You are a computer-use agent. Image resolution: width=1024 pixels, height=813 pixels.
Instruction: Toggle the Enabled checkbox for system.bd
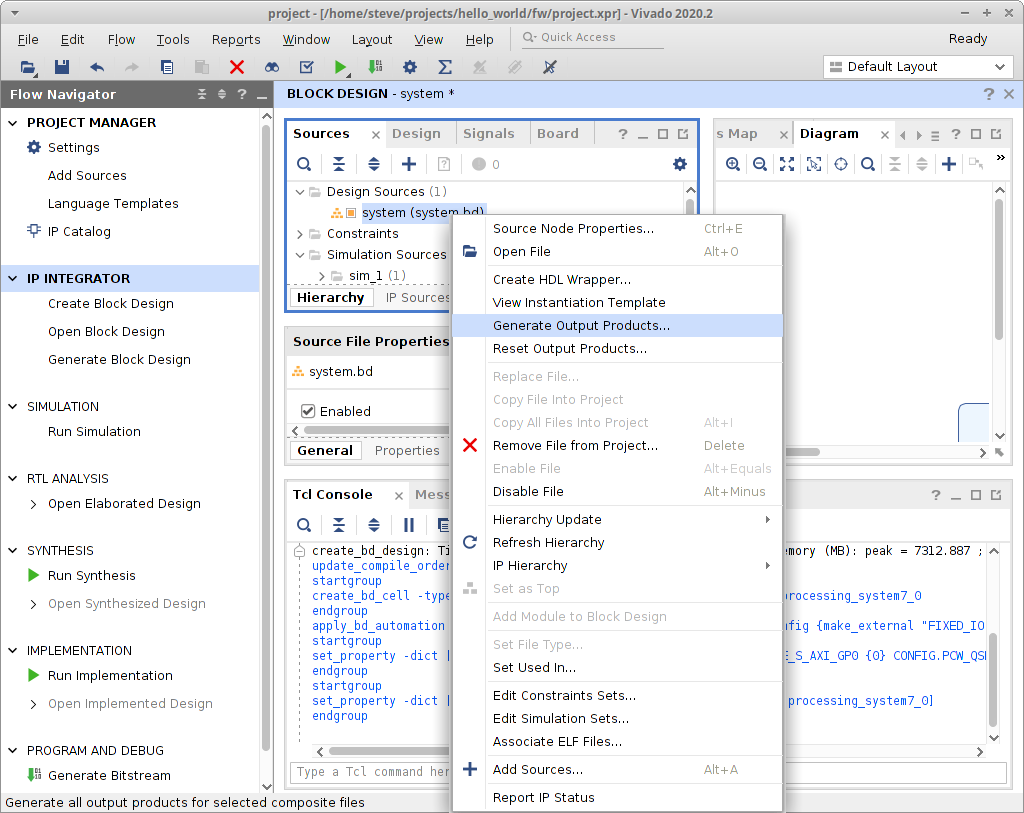point(308,411)
